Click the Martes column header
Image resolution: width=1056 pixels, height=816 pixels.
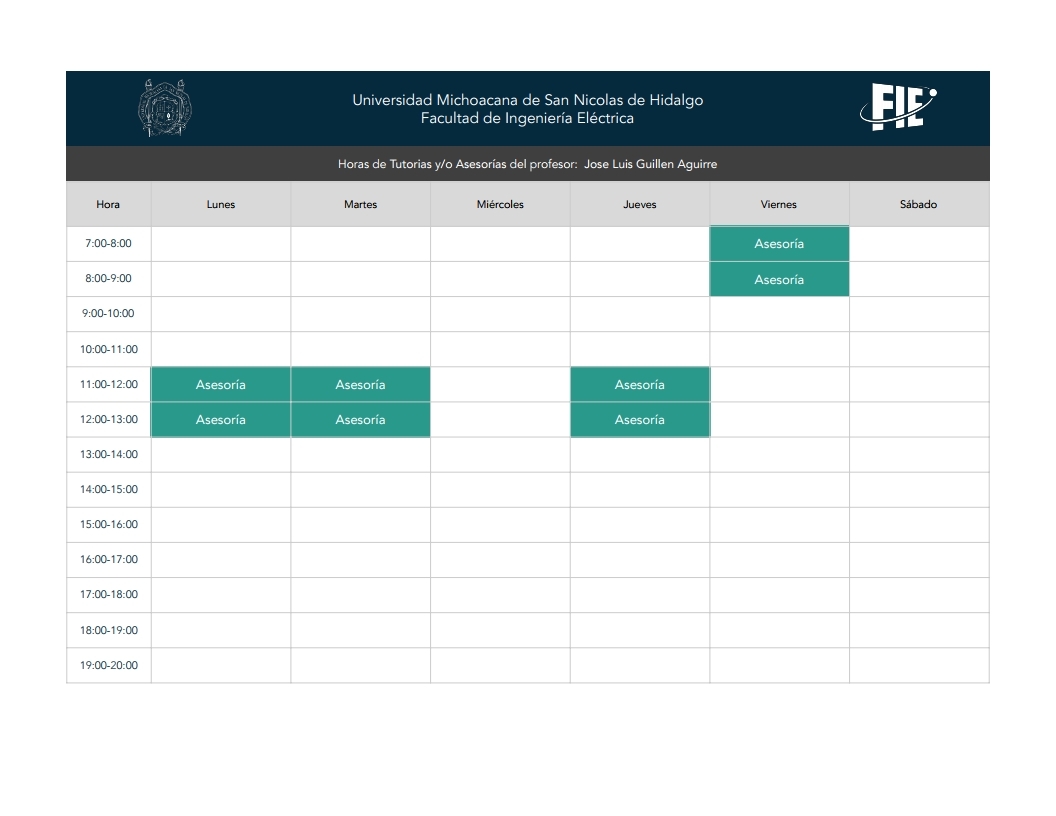coord(360,204)
